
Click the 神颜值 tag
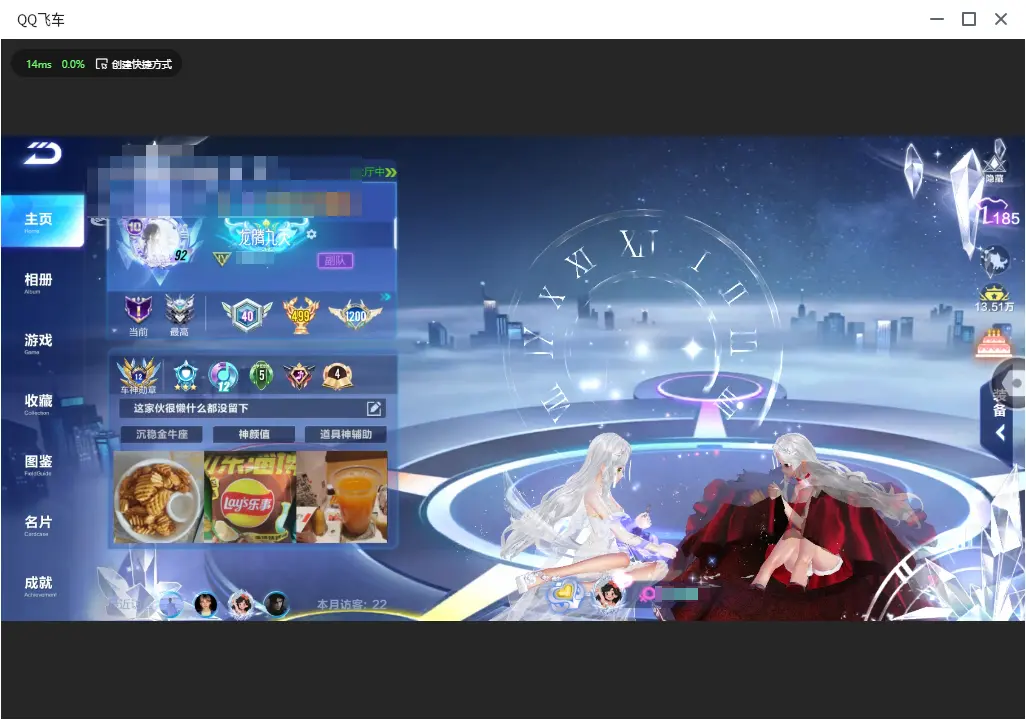point(254,434)
